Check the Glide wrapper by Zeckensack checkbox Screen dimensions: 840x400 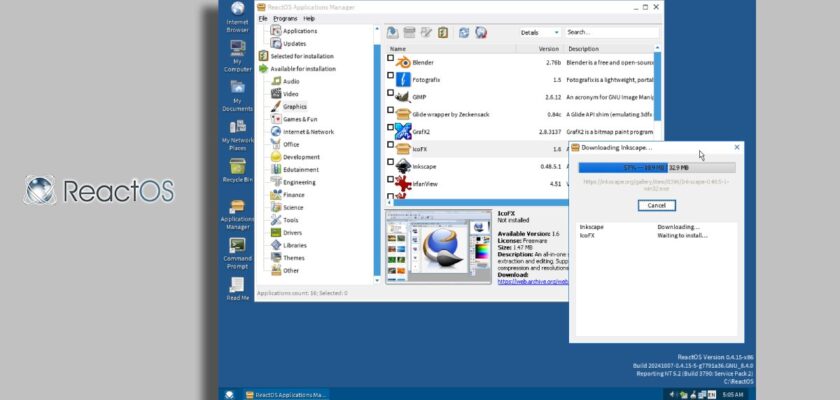click(x=391, y=110)
